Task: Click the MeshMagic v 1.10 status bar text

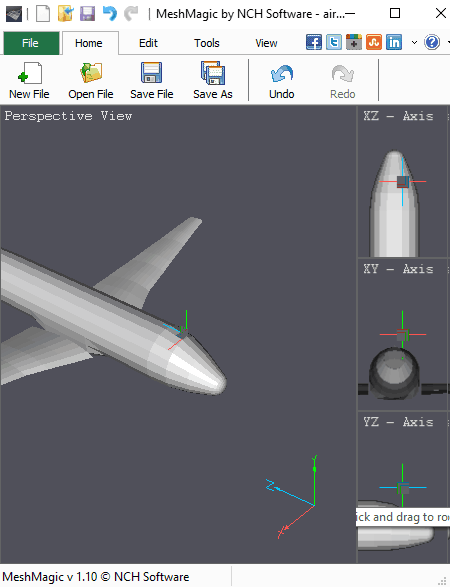Action: [x=96, y=577]
